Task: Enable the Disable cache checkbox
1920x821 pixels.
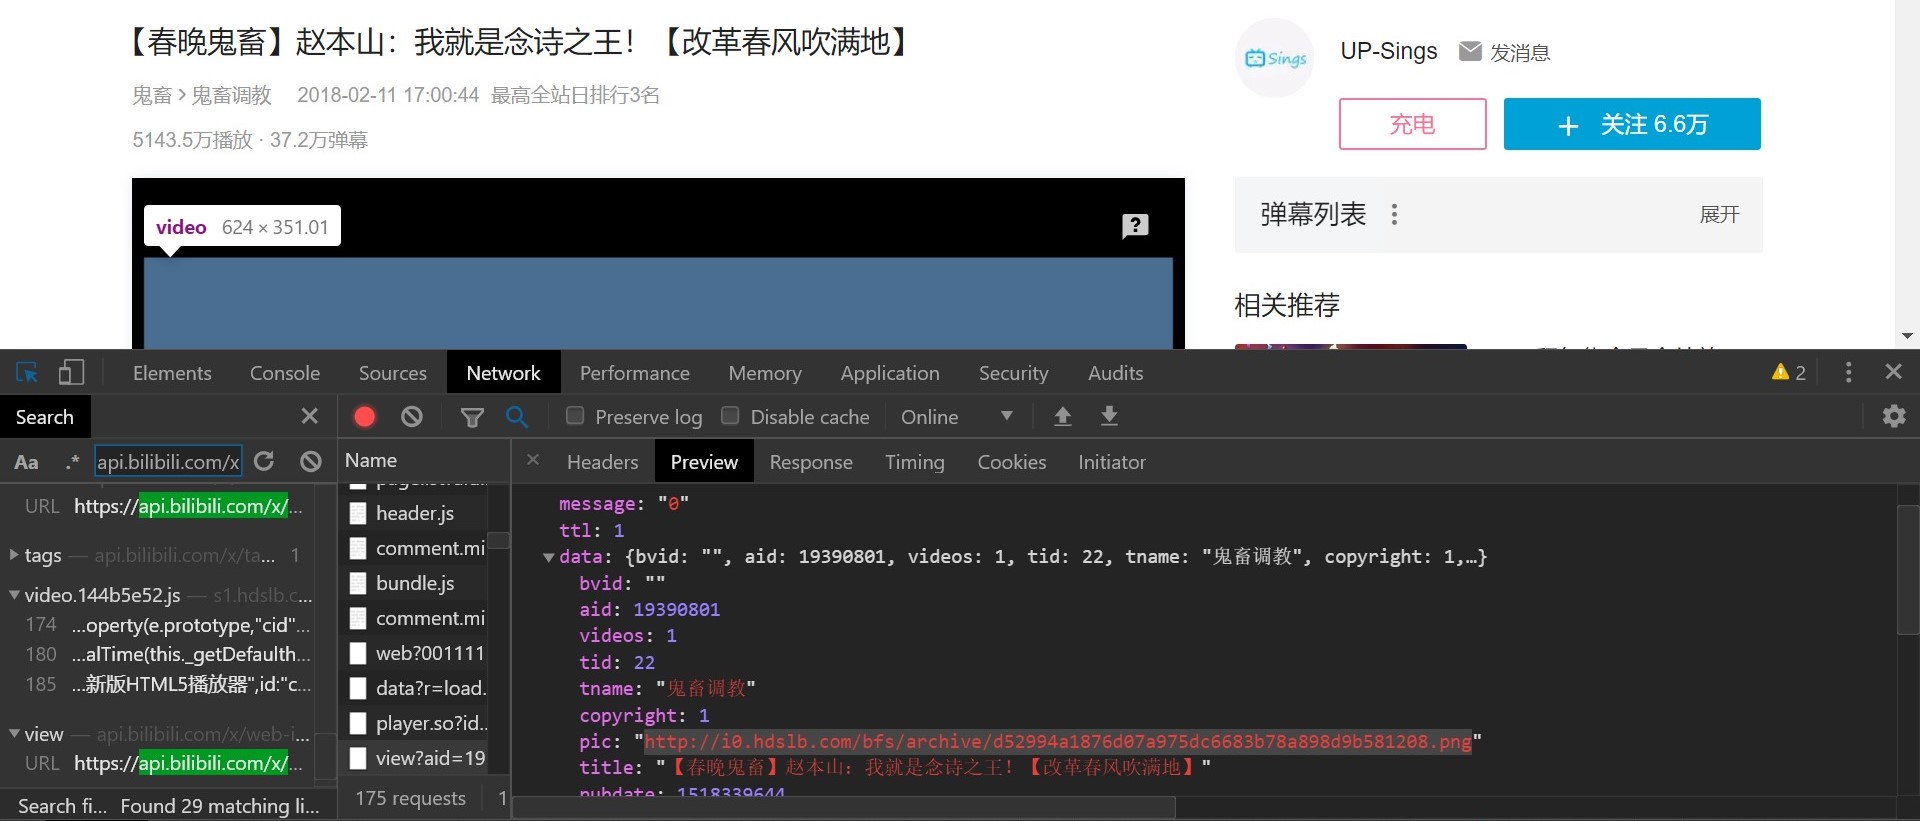Action: tap(731, 416)
